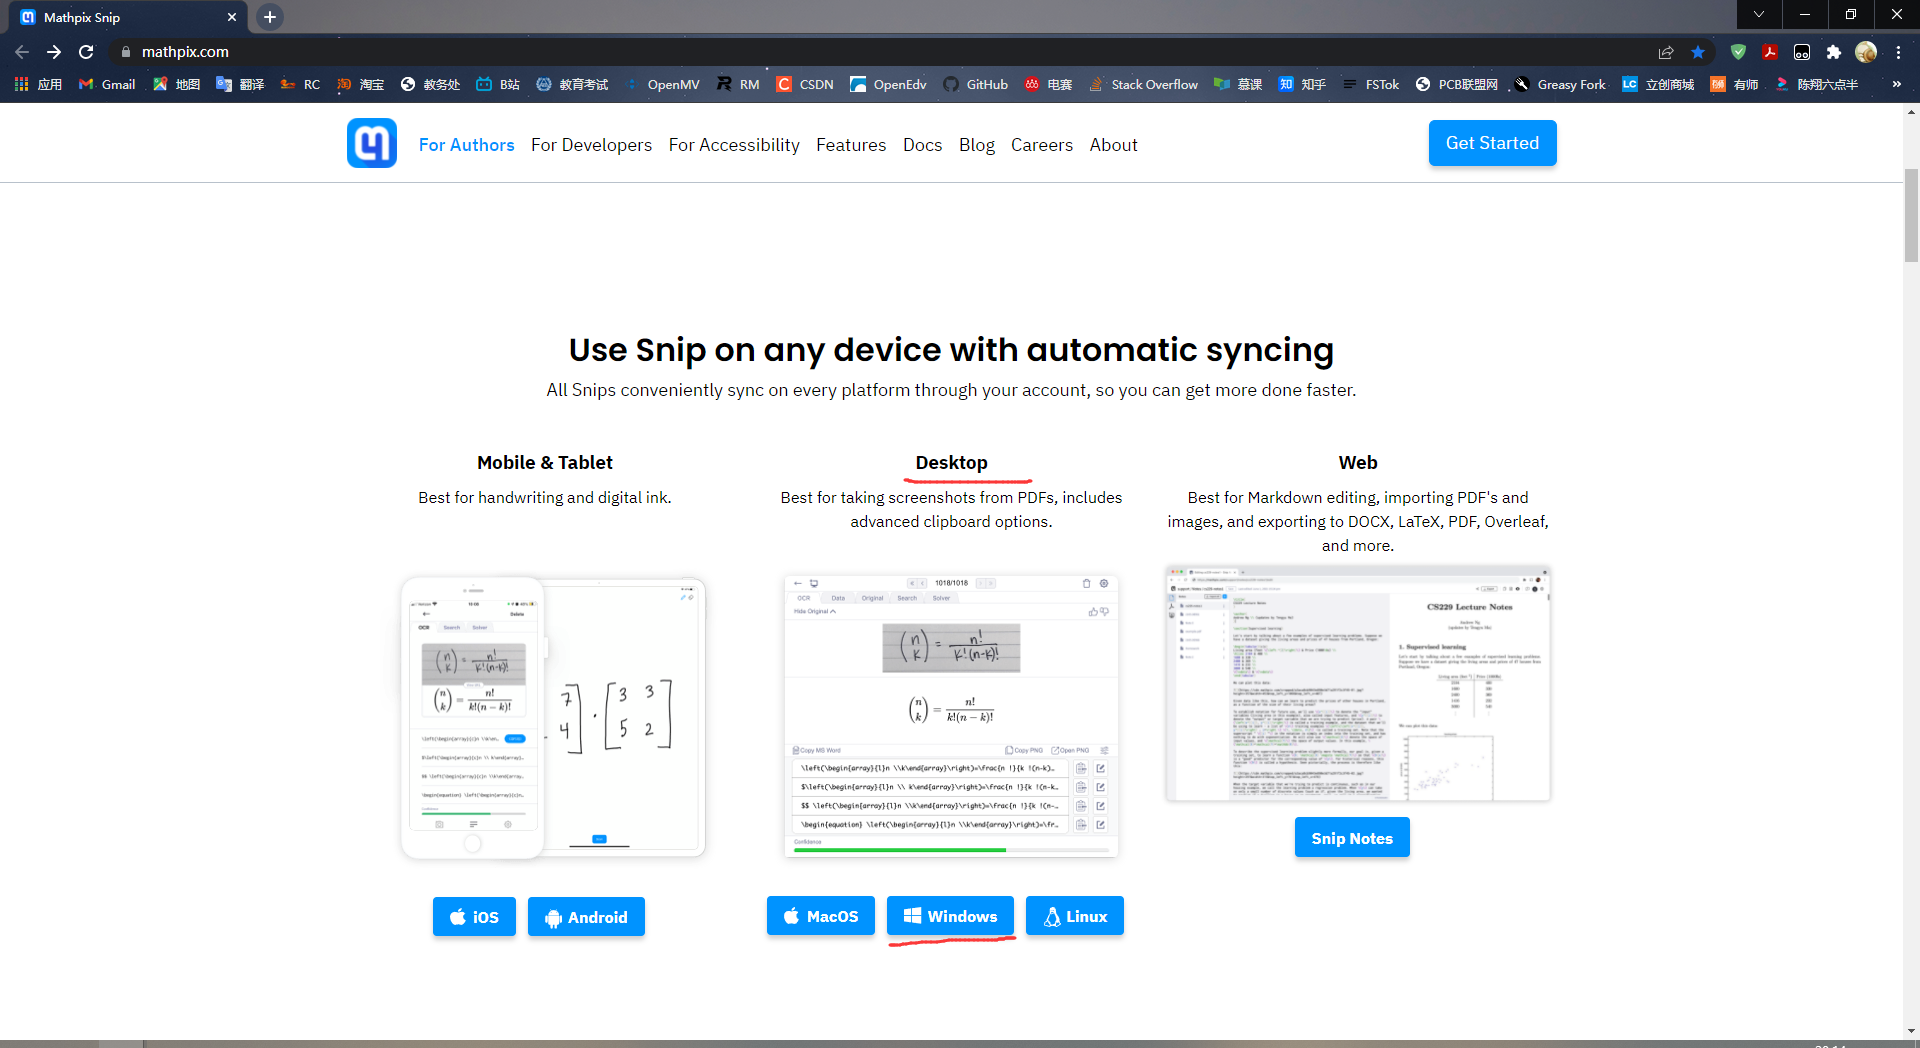Open the B站 bookmark
This screenshot has height=1048, width=1920.
(x=498, y=84)
